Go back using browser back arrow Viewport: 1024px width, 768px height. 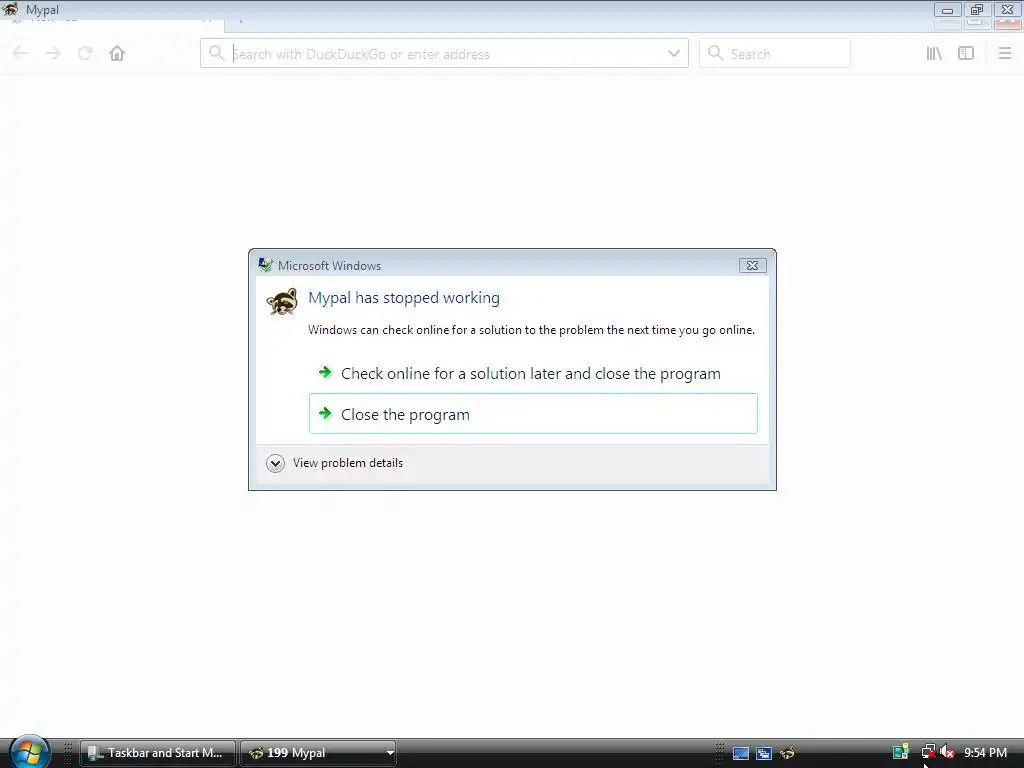point(20,54)
